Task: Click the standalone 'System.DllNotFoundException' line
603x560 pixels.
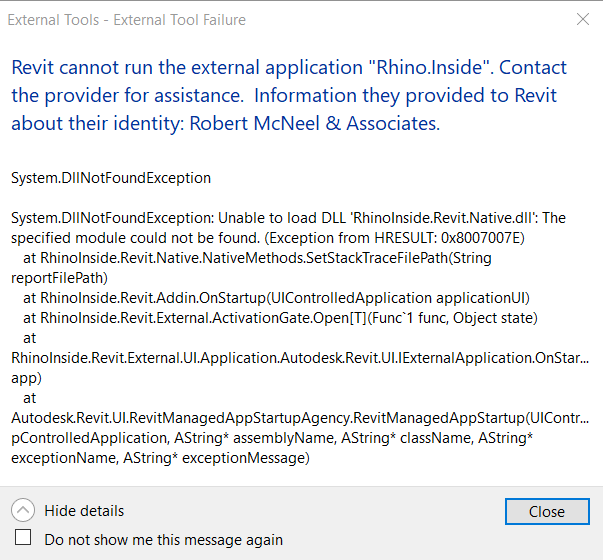Action: [111, 178]
